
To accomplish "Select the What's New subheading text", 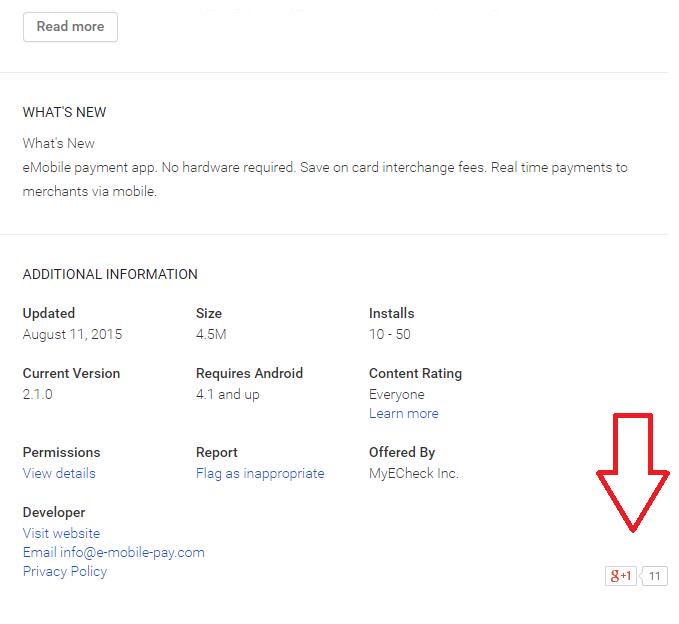I will point(58,143).
